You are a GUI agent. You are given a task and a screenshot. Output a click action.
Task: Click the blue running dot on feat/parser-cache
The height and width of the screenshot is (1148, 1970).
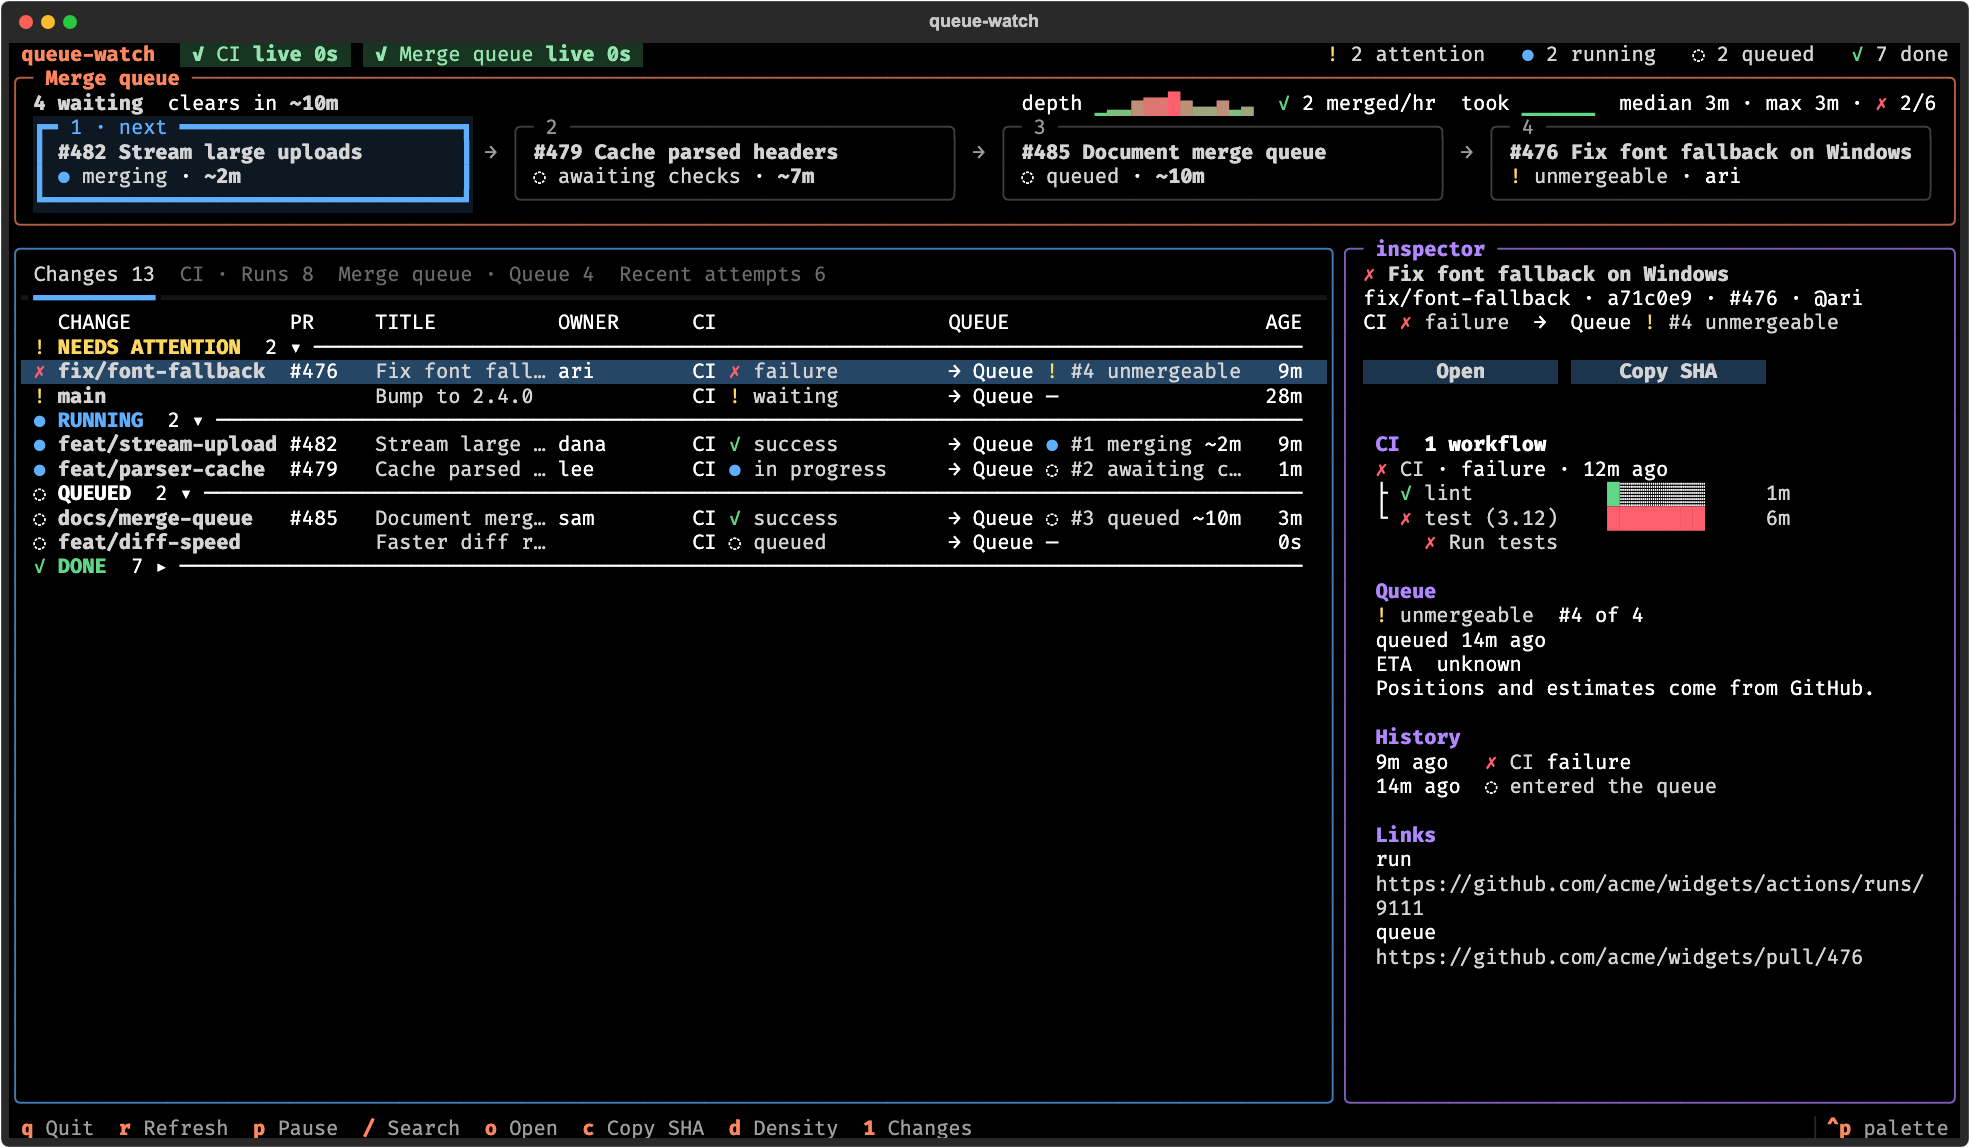point(40,470)
